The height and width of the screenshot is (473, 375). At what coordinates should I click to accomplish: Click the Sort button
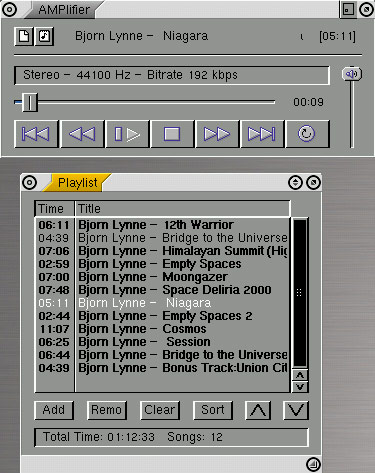point(213,410)
